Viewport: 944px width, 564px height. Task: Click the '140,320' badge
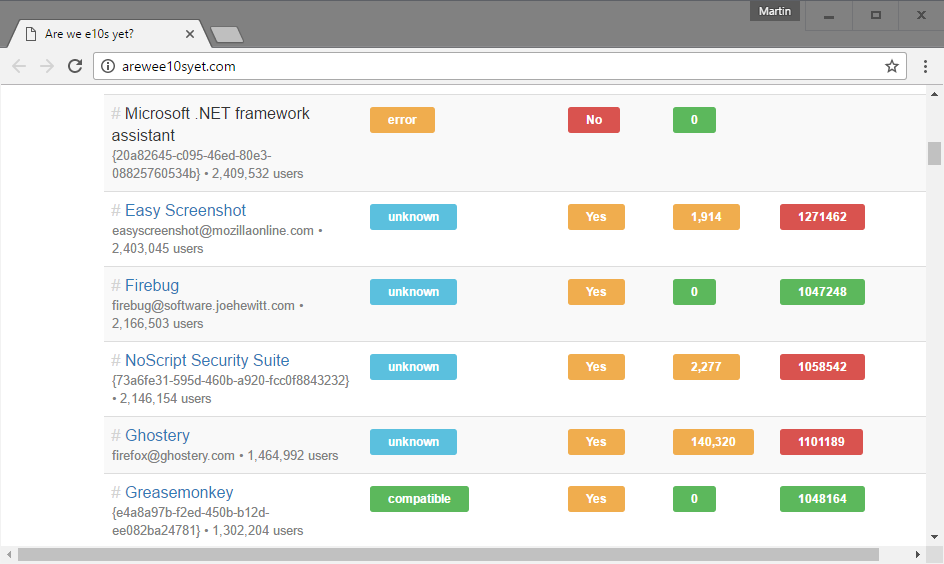[x=713, y=442]
